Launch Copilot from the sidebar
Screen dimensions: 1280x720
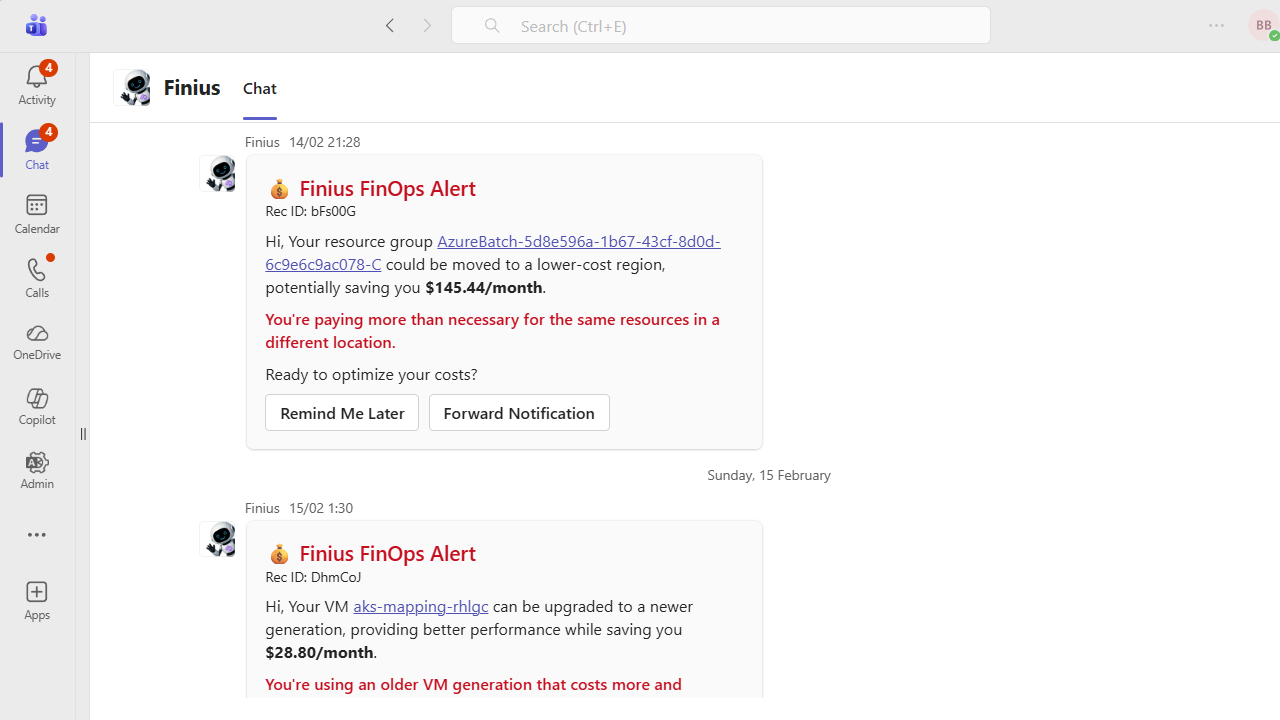click(x=37, y=406)
